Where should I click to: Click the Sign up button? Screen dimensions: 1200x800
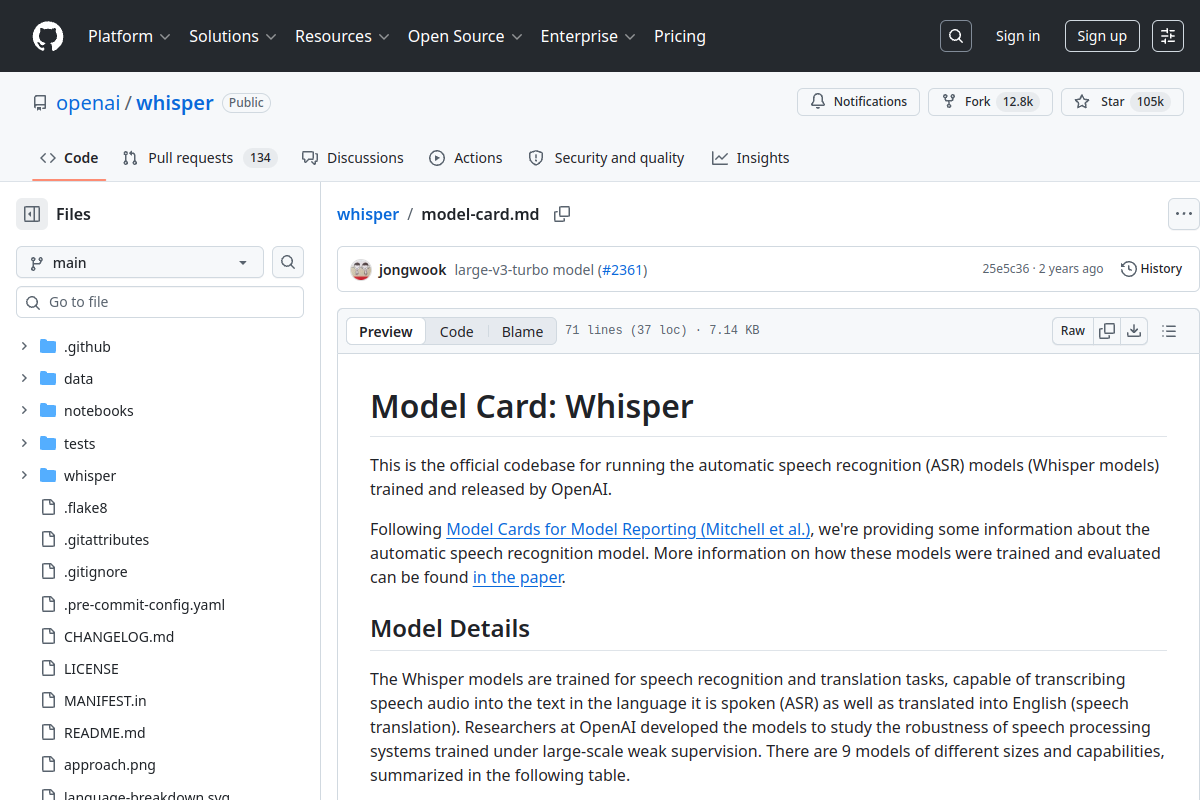click(1102, 36)
